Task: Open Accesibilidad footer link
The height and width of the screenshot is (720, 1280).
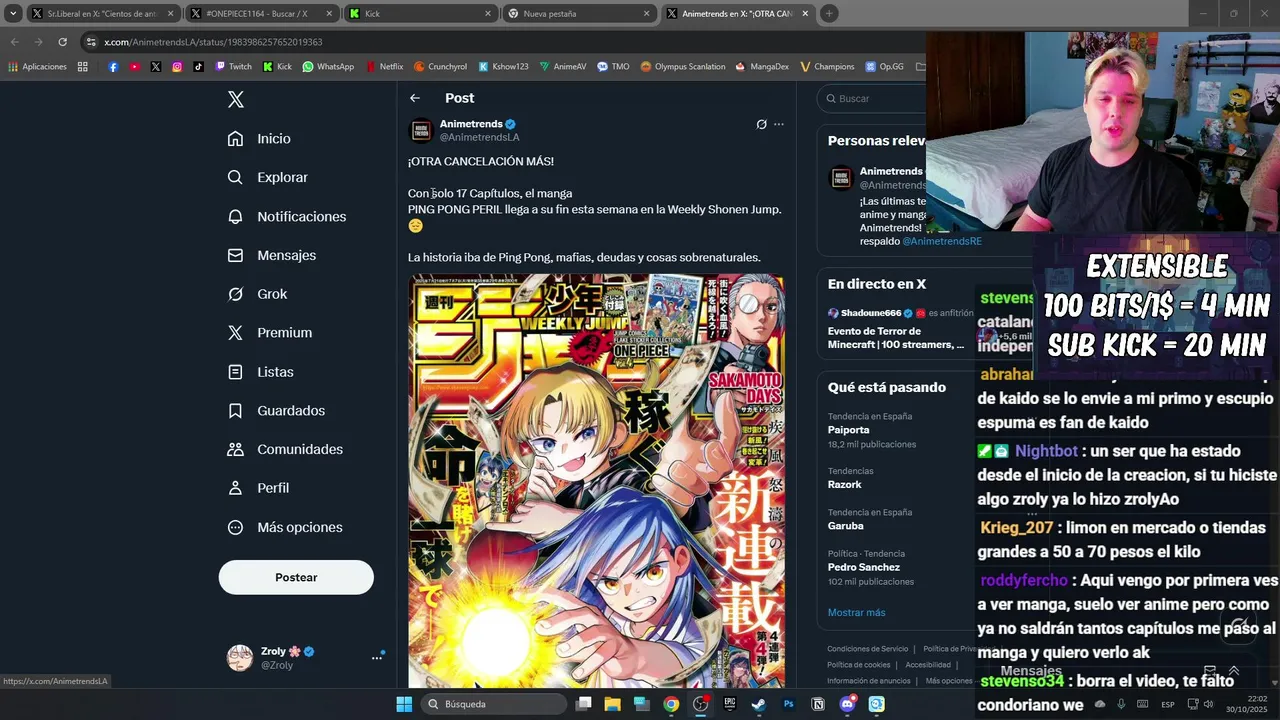Action: (928, 665)
